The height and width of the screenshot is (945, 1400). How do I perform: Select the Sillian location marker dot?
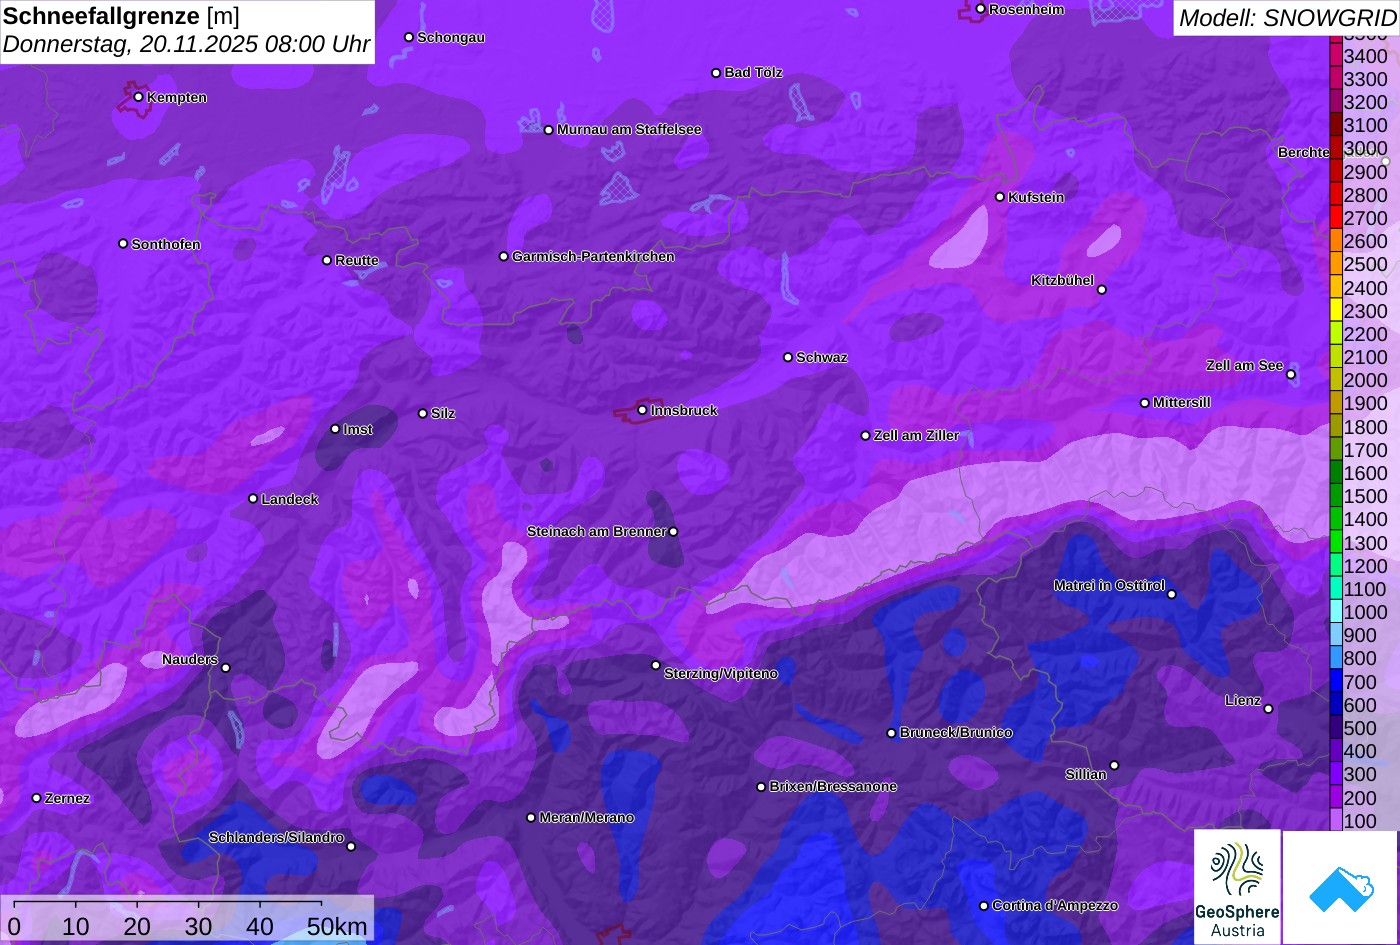pos(1114,766)
